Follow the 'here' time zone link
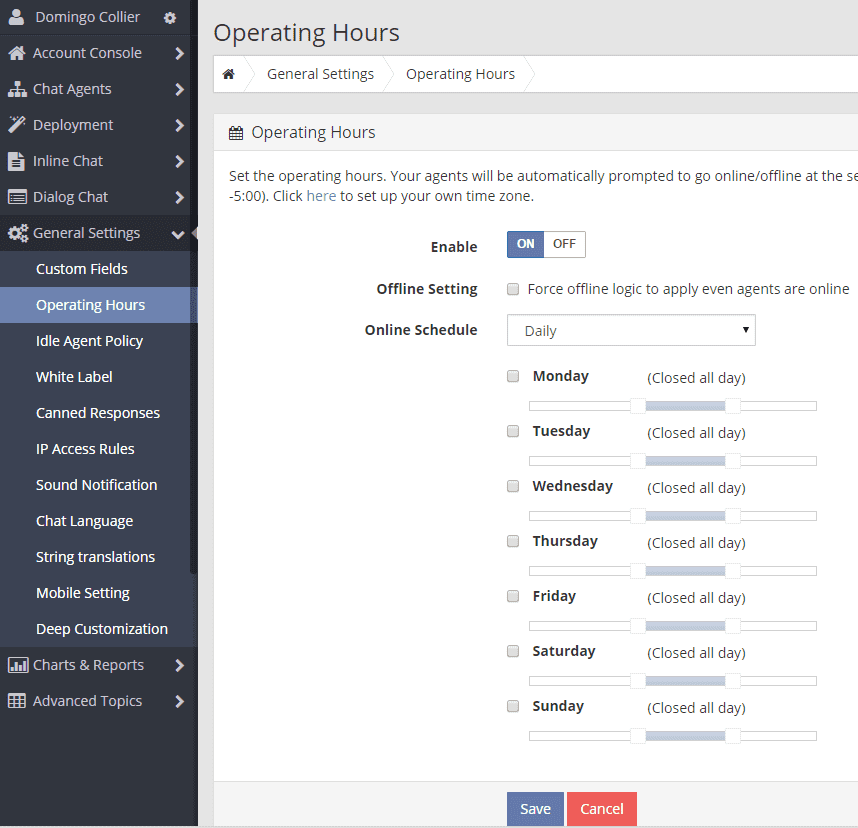 pyautogui.click(x=321, y=196)
